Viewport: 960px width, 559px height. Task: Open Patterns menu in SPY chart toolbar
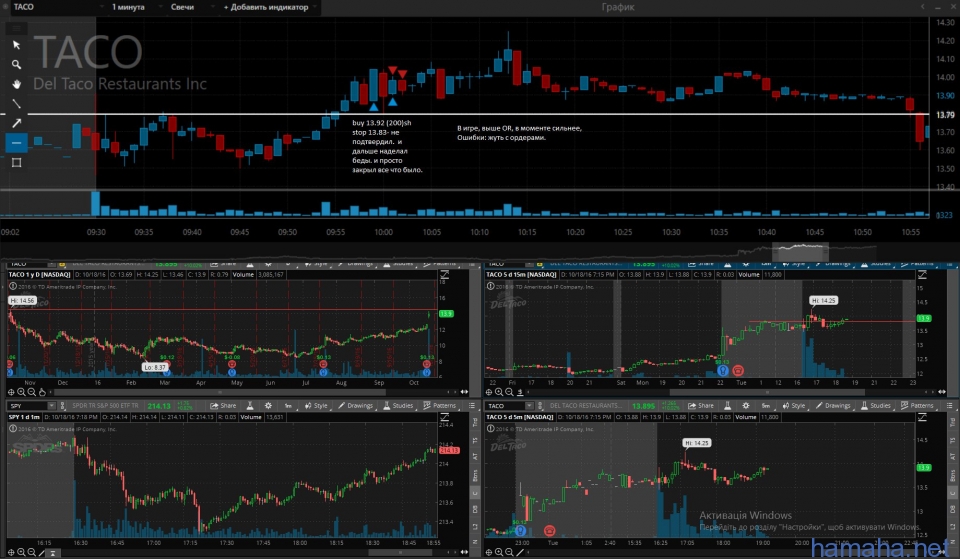pyautogui.click(x=440, y=405)
